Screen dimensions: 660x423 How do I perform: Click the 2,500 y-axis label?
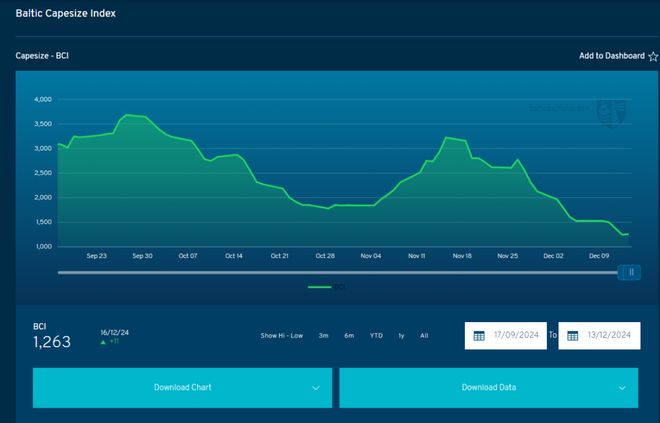[x=43, y=173]
